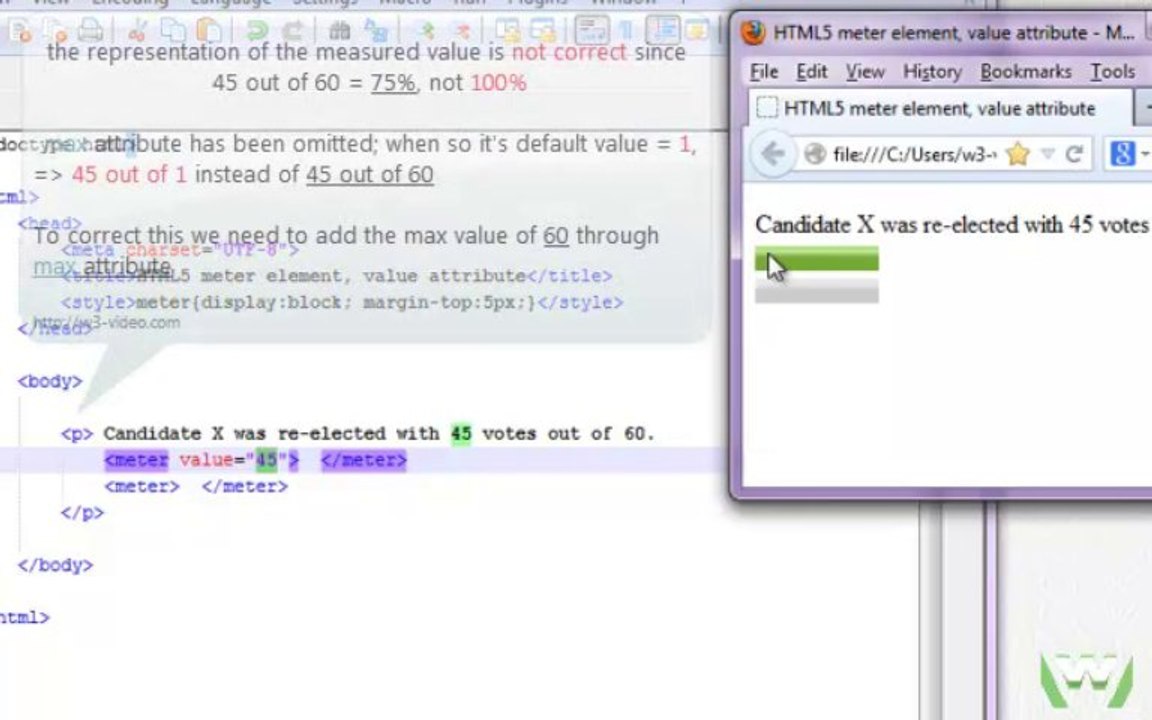
Task: Click the Firefox Back arrow button
Action: click(x=773, y=154)
